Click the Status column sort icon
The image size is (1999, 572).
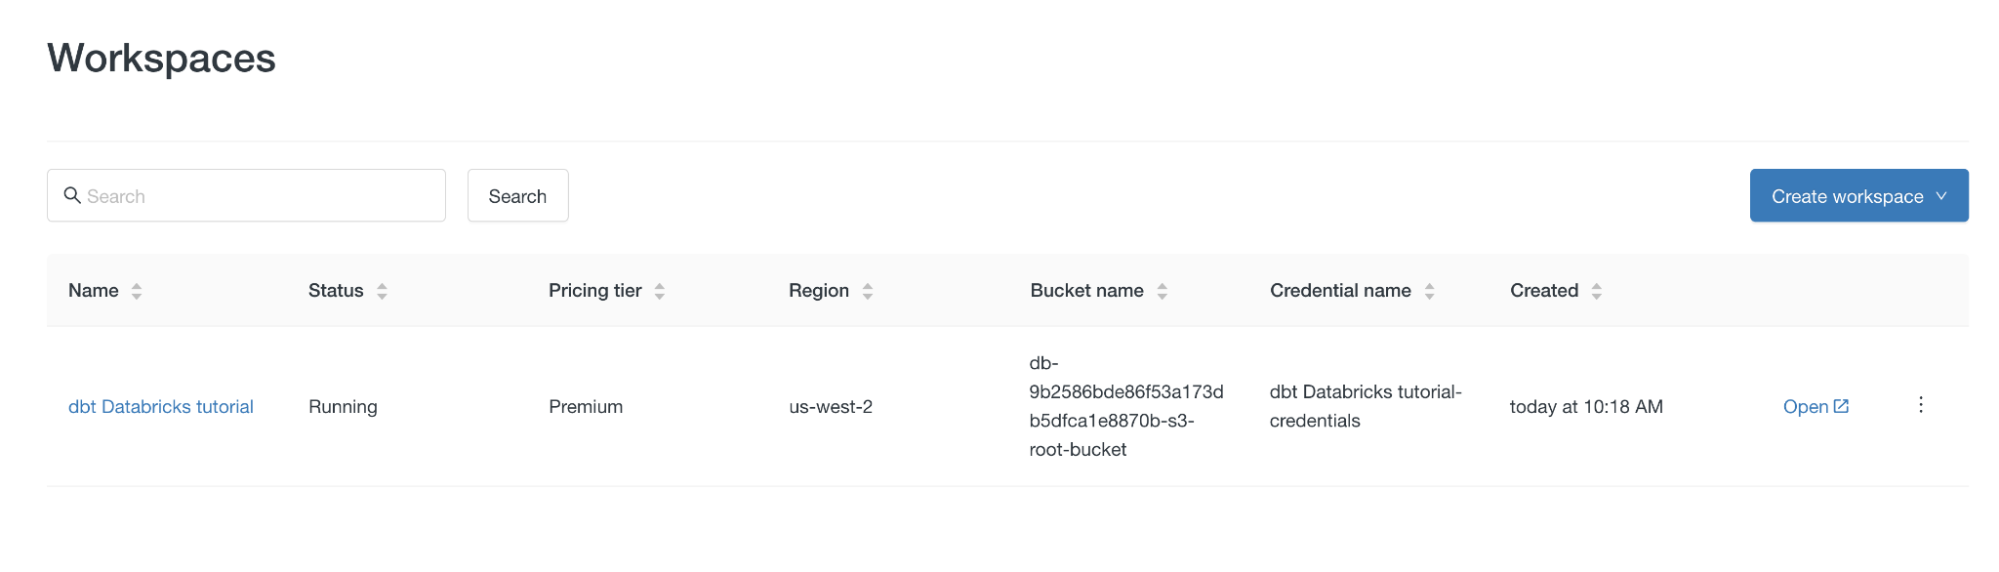coord(382,291)
